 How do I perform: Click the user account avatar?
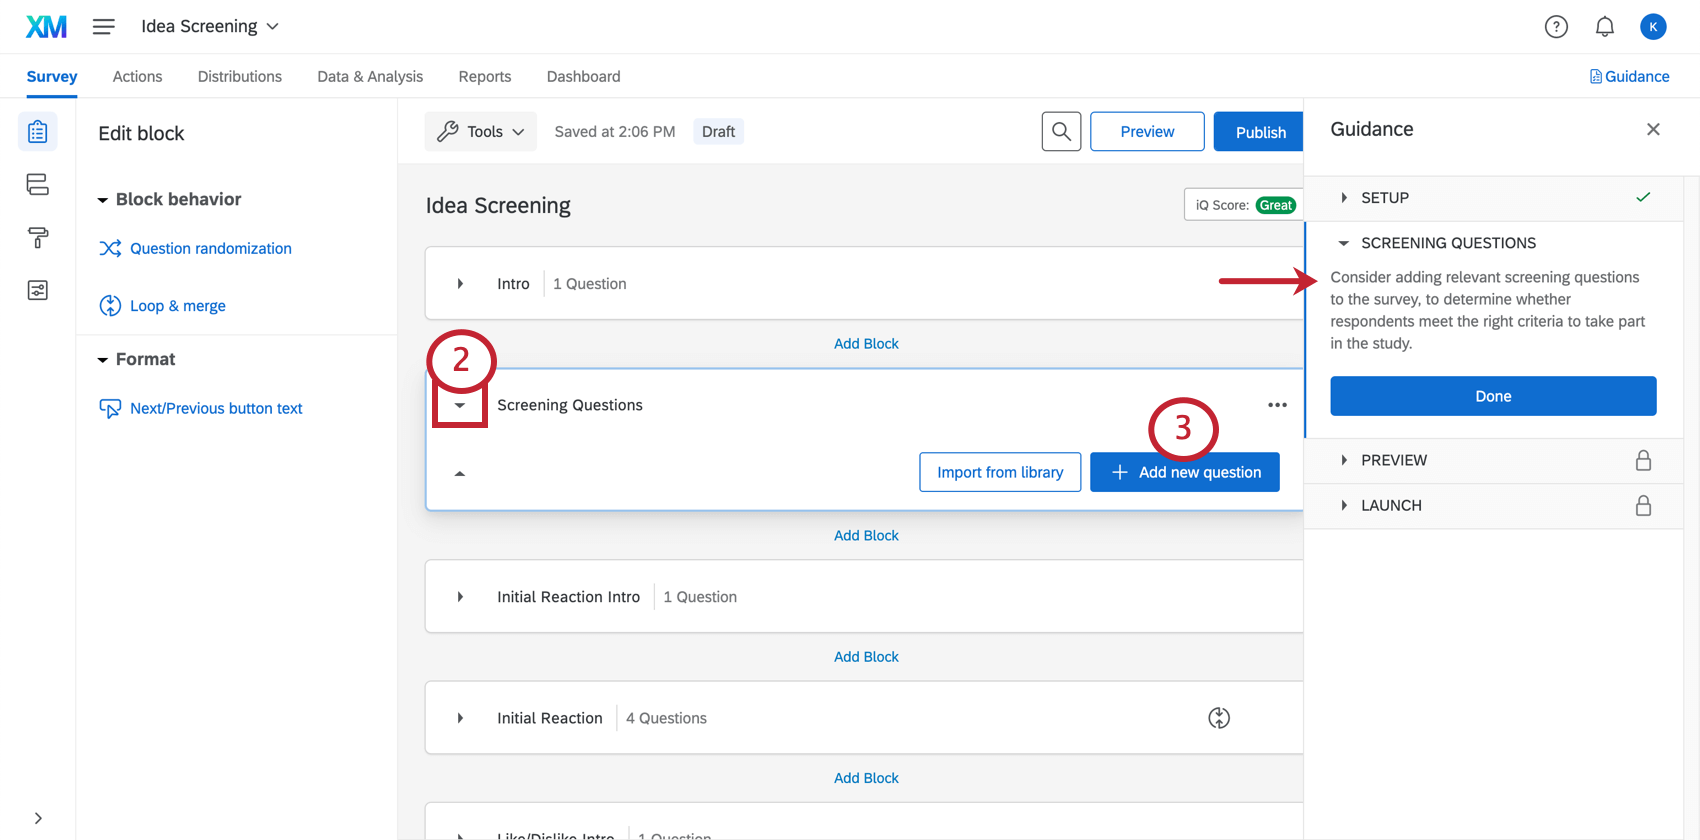pos(1653,27)
